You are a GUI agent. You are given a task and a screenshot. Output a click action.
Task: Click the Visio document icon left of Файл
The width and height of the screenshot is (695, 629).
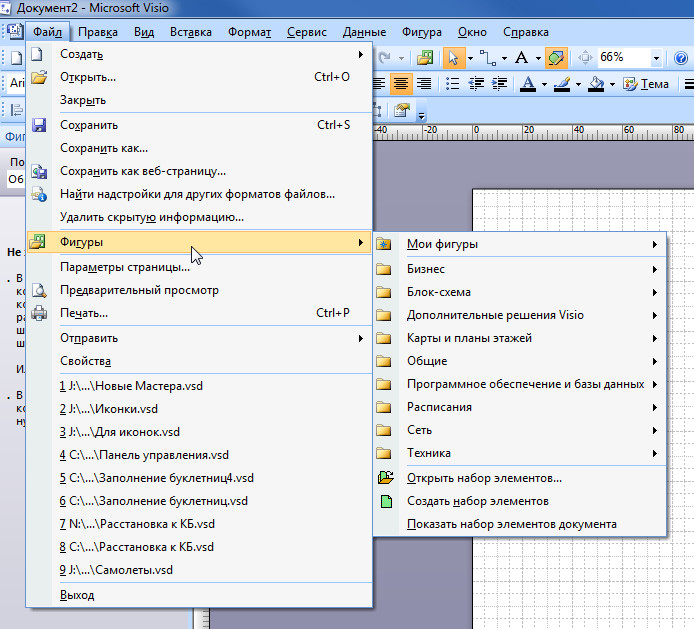coord(14,31)
